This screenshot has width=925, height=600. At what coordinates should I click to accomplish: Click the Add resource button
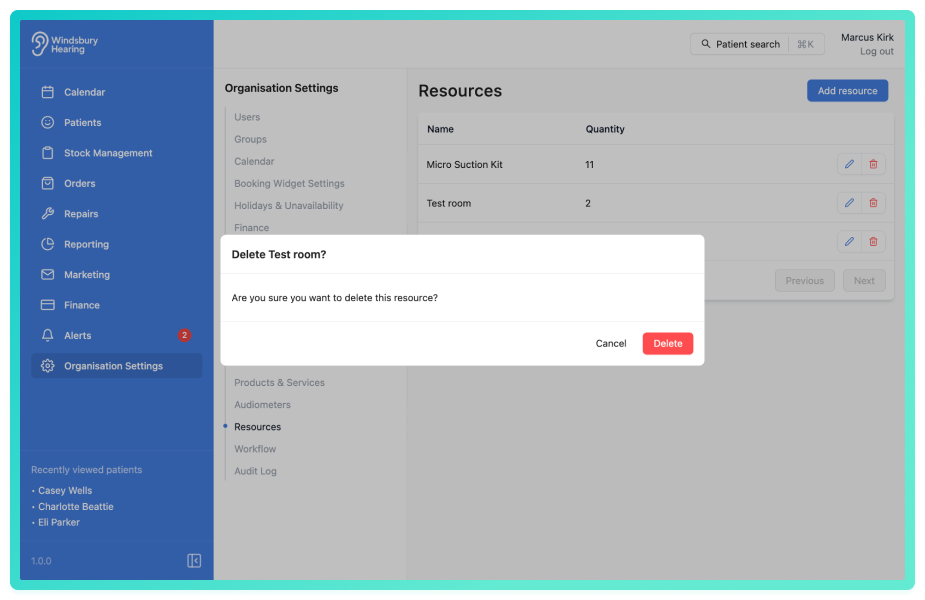[847, 91]
